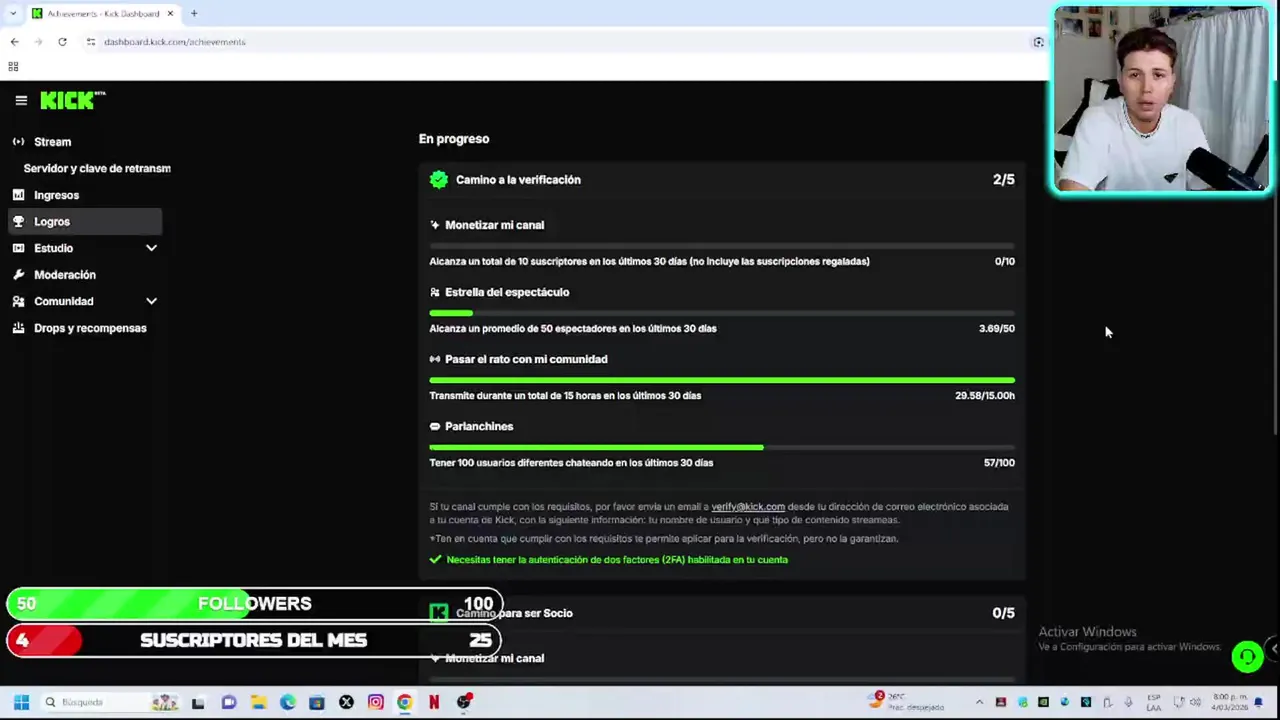
Task: Open Servidor y clave de retransm page
Action: pos(97,168)
